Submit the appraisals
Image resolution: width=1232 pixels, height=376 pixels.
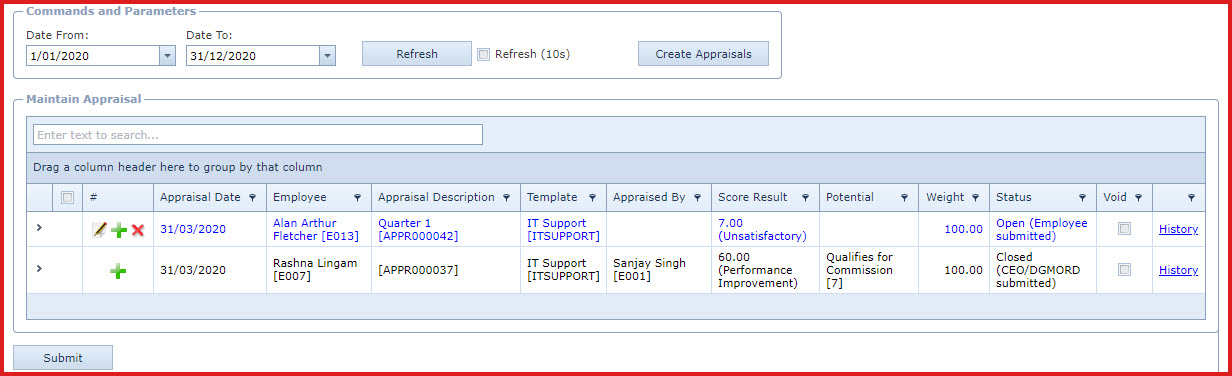(63, 358)
